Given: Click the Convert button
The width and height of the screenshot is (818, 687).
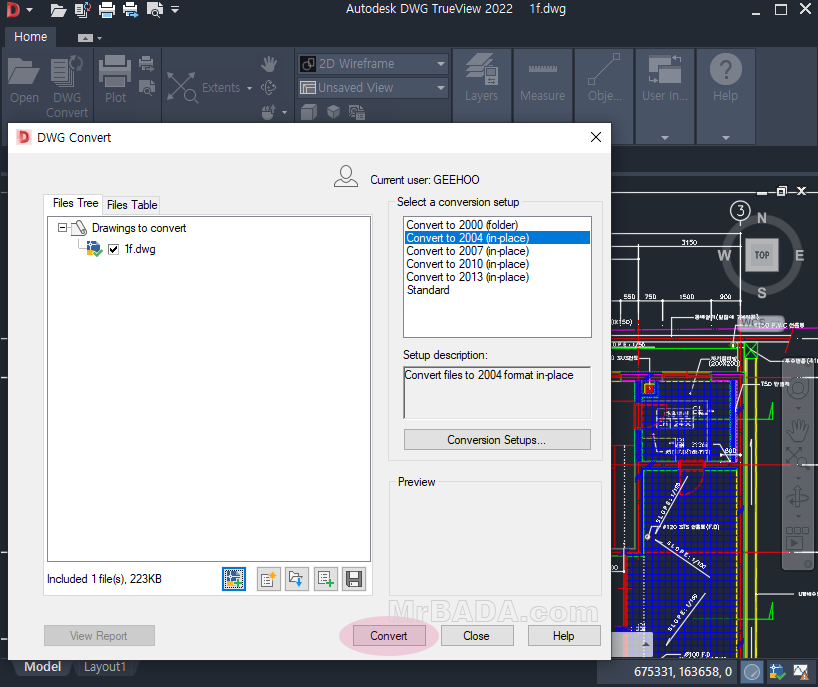Looking at the screenshot, I should 389,636.
